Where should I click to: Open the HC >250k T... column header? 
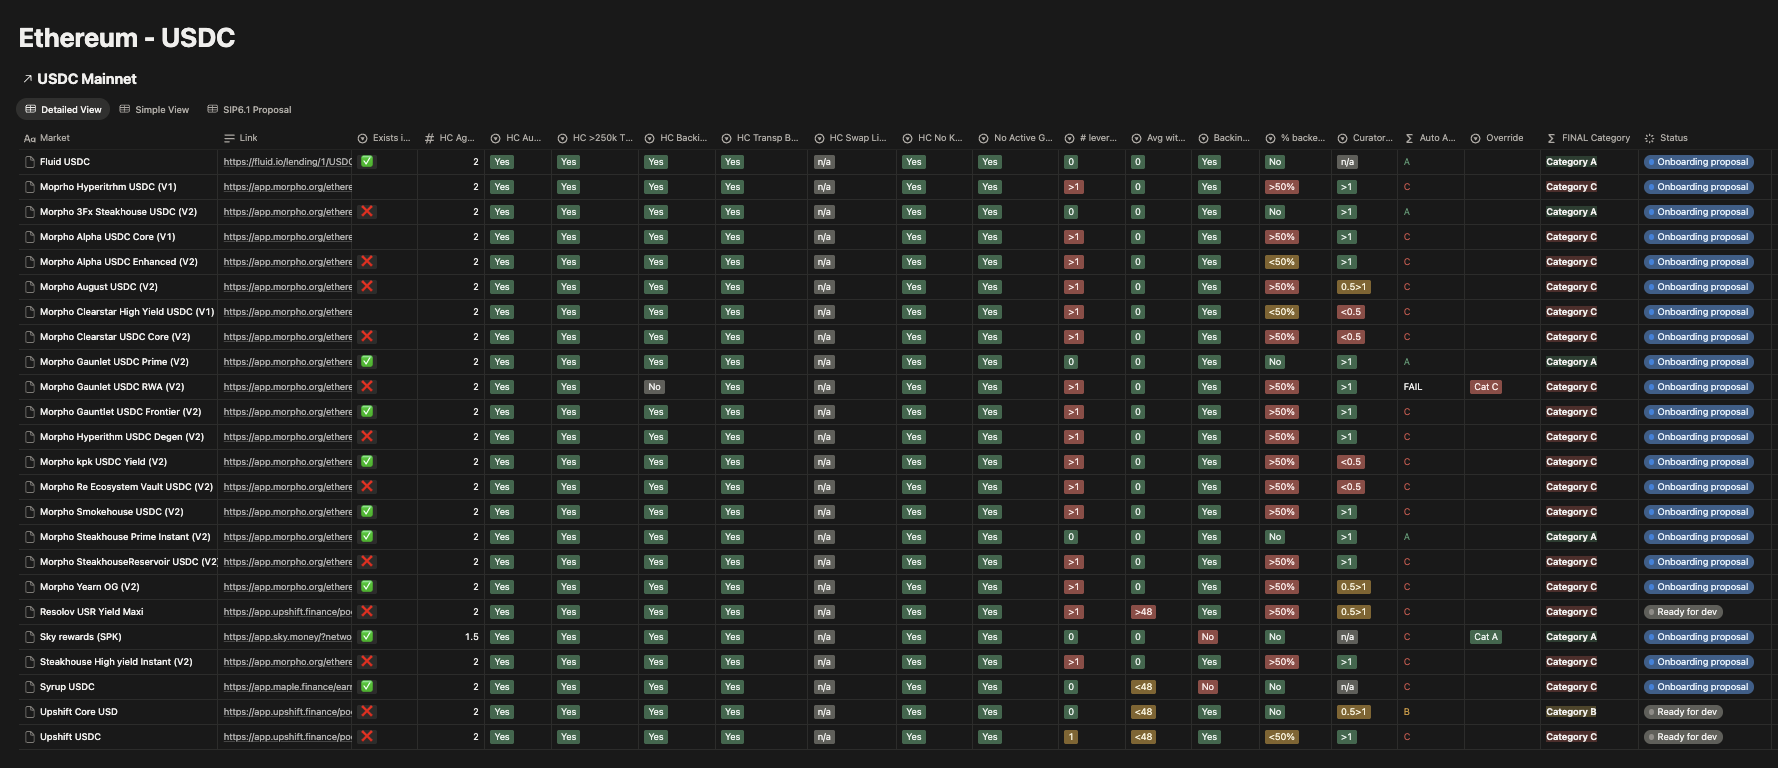[x=595, y=138]
